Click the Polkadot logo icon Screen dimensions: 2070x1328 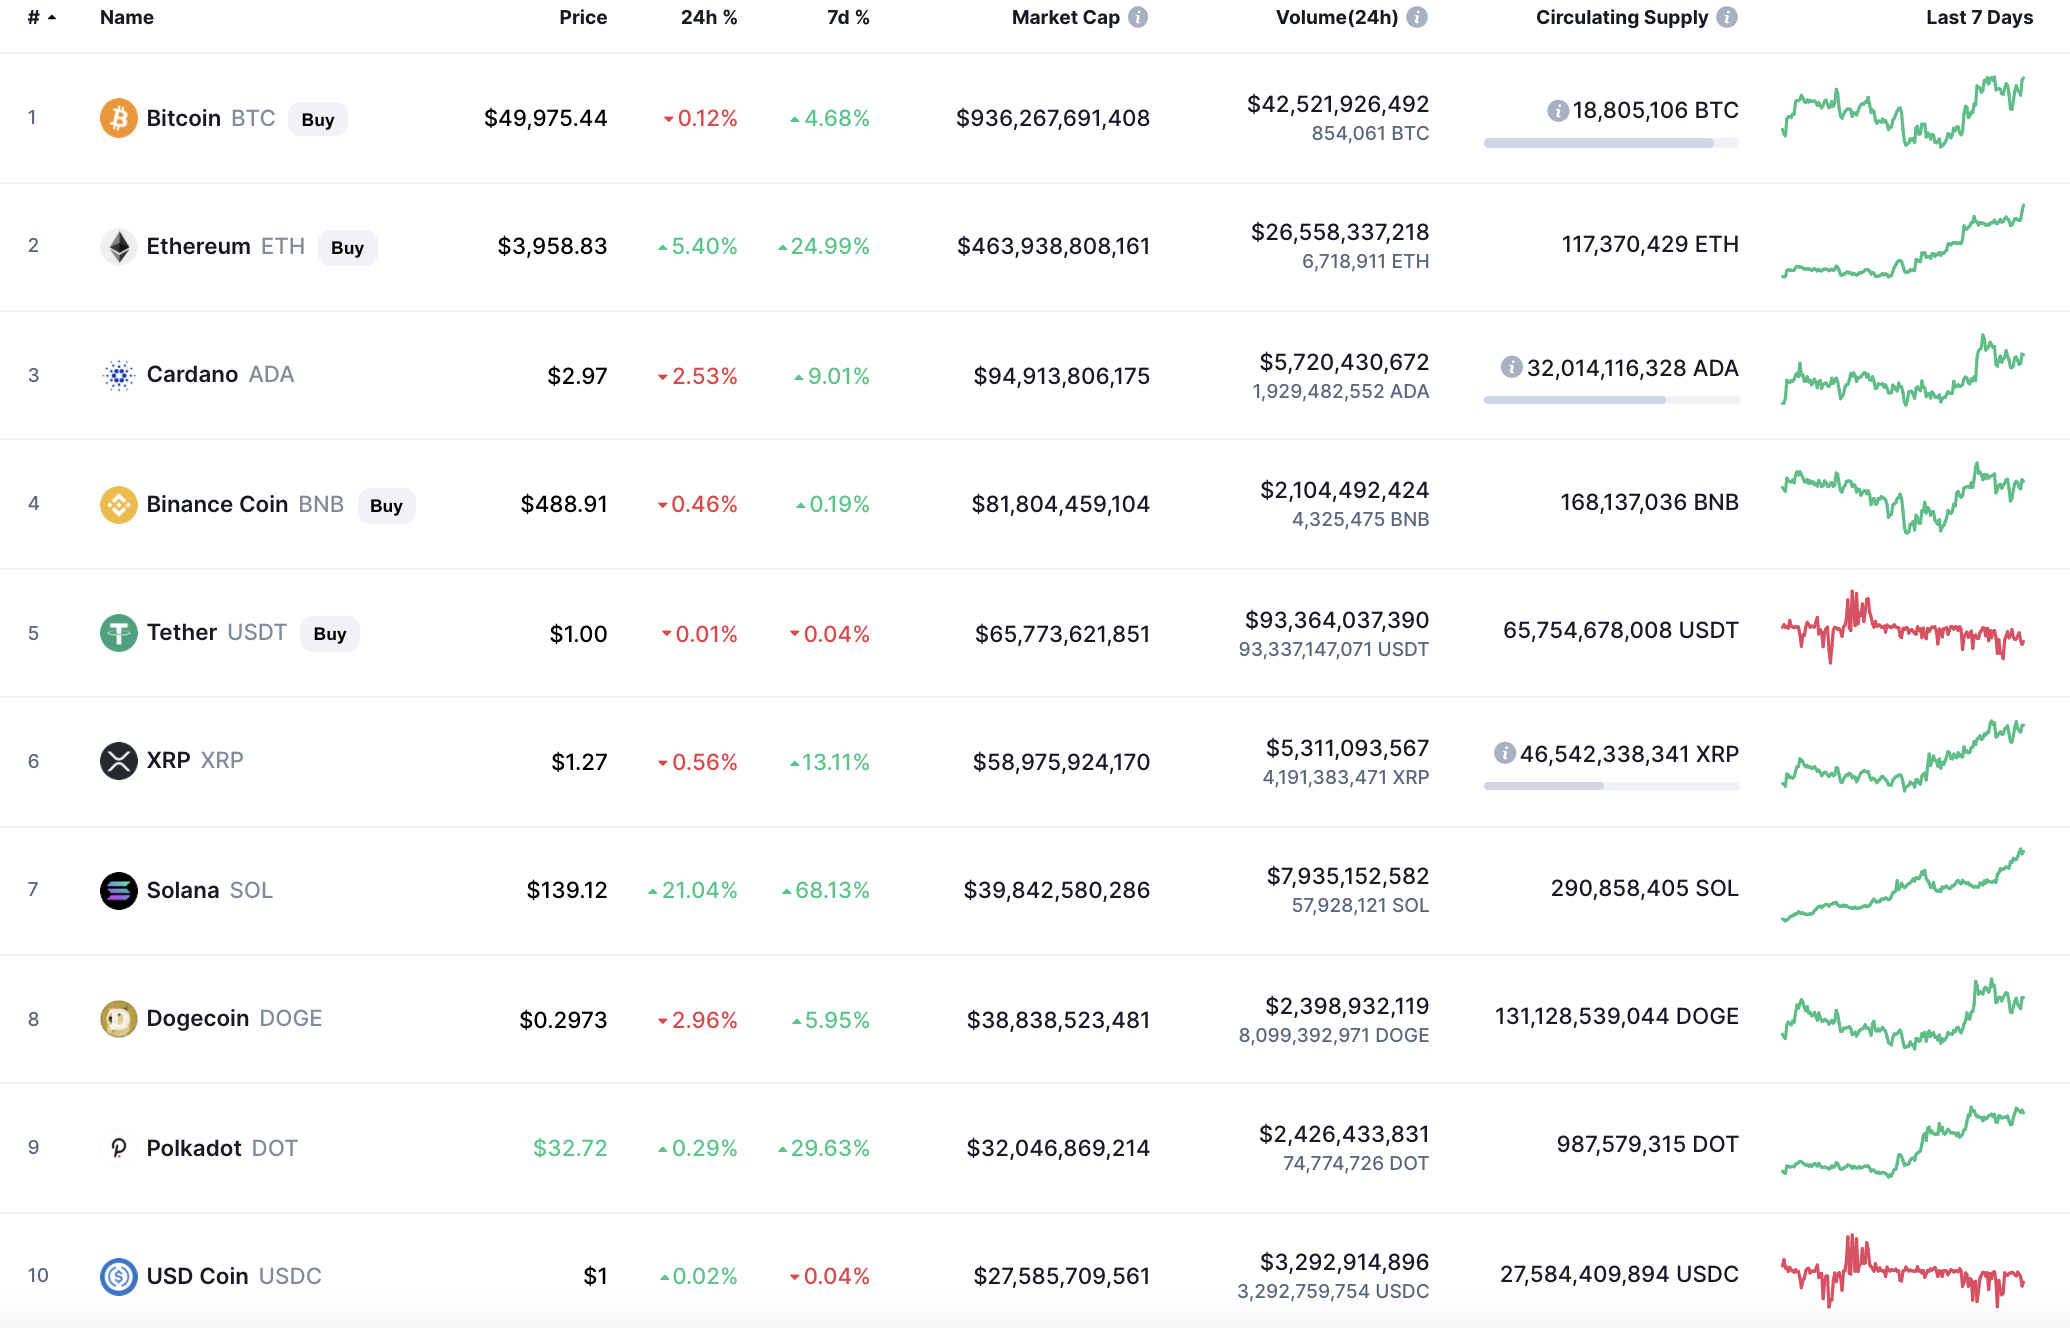pyautogui.click(x=118, y=1147)
